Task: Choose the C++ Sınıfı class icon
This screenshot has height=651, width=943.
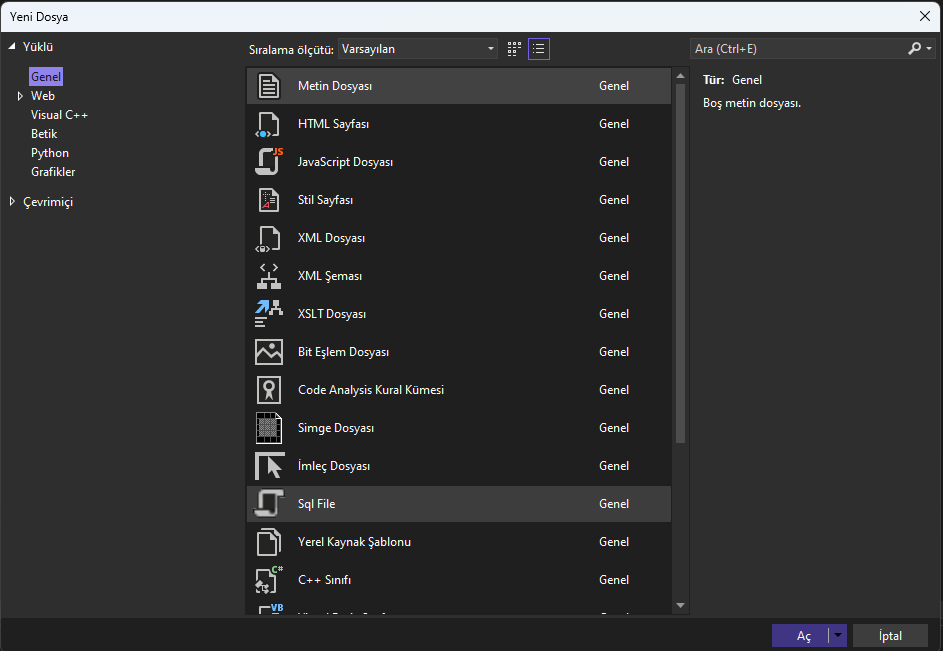Action: coord(268,580)
